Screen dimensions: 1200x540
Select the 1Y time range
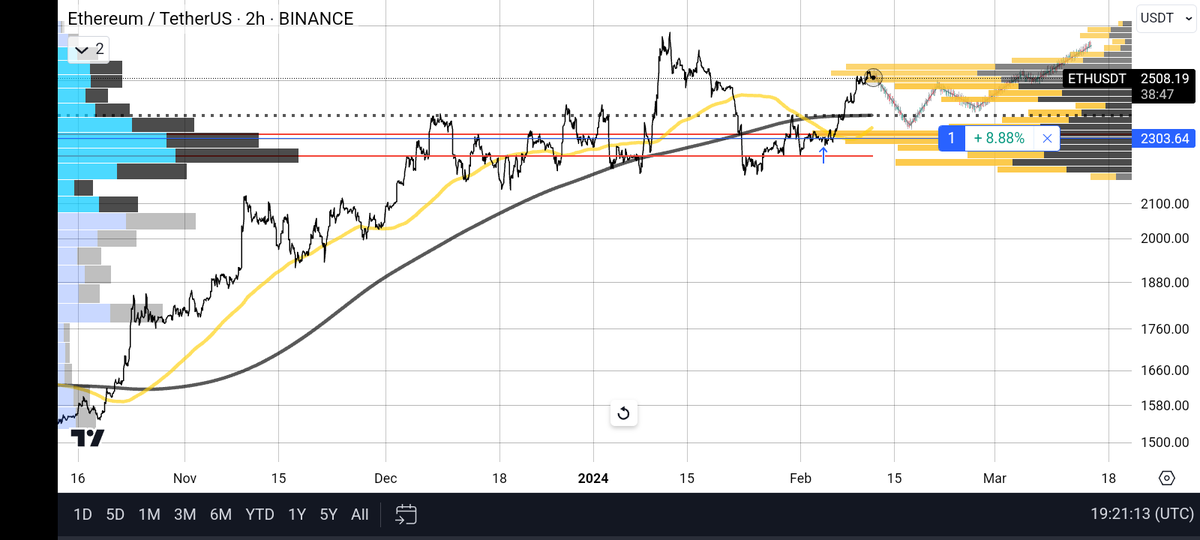(297, 515)
